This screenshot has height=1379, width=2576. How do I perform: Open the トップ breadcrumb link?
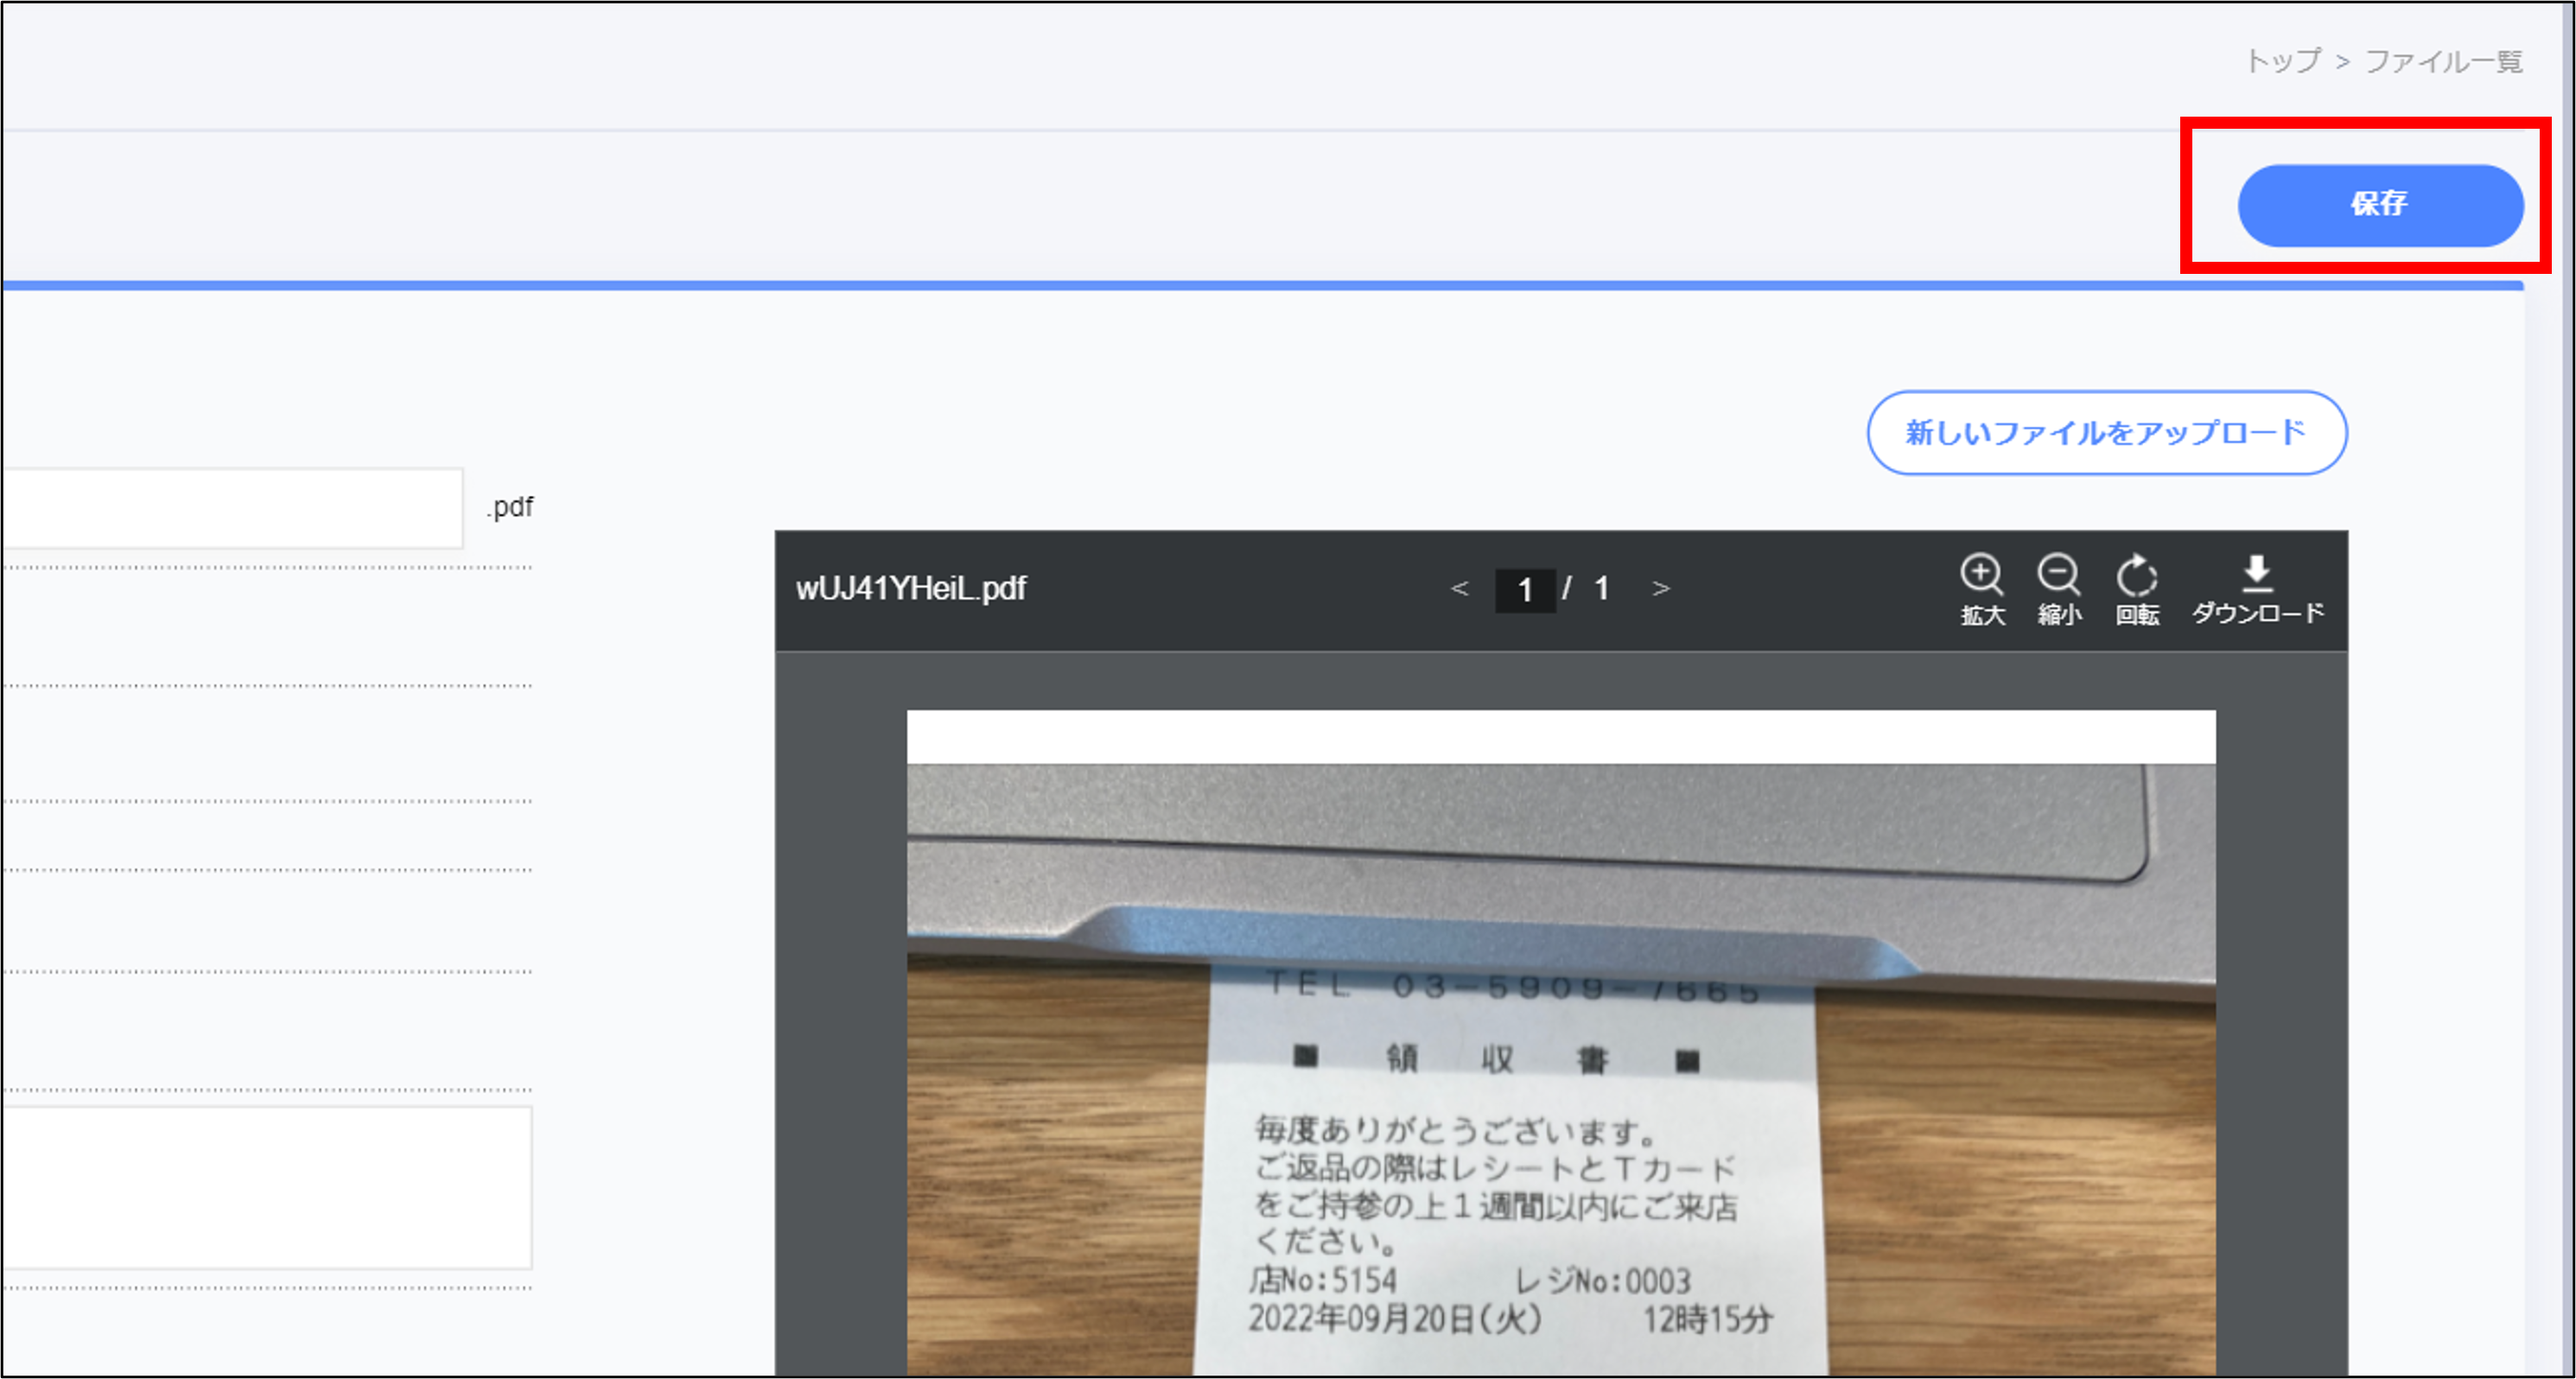coord(2284,61)
